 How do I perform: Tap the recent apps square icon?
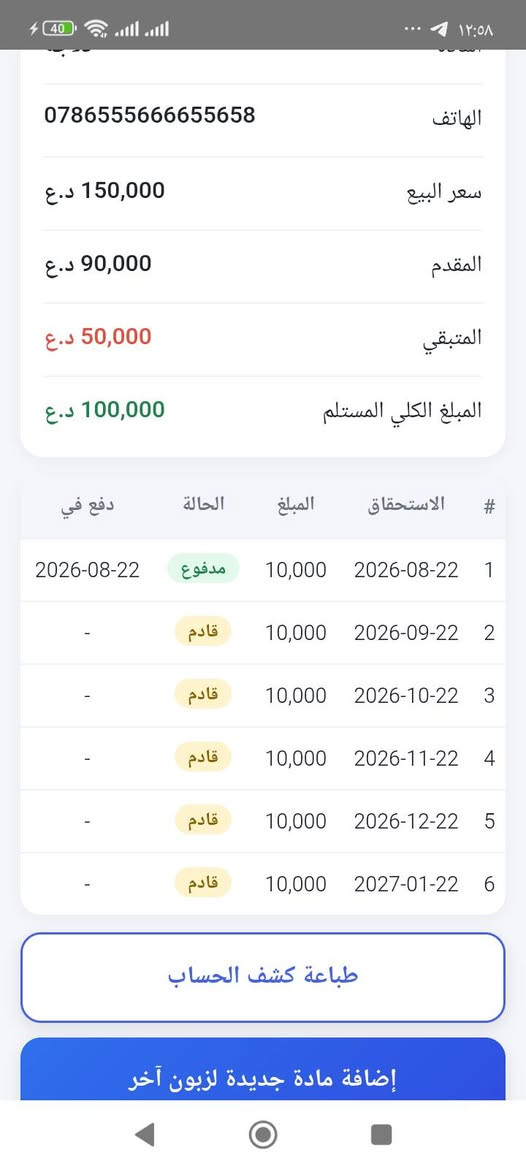pos(381,1135)
